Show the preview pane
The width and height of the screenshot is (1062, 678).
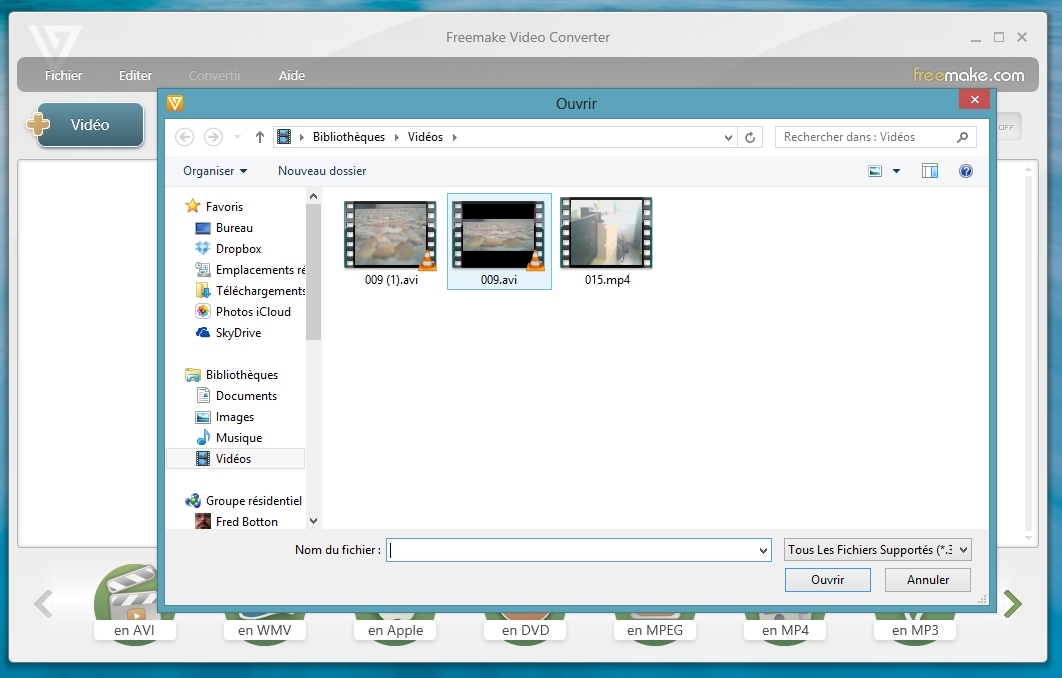coord(930,171)
